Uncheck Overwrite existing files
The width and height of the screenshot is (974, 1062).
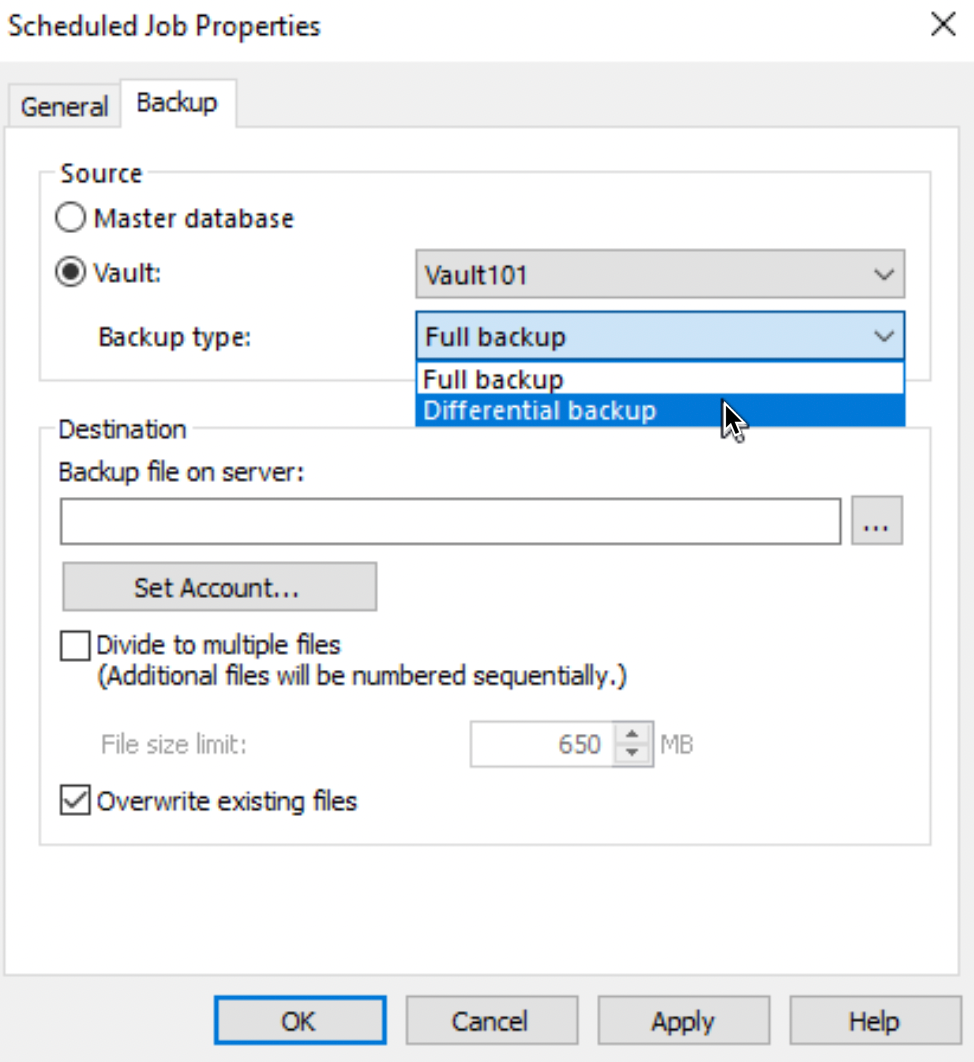(75, 800)
